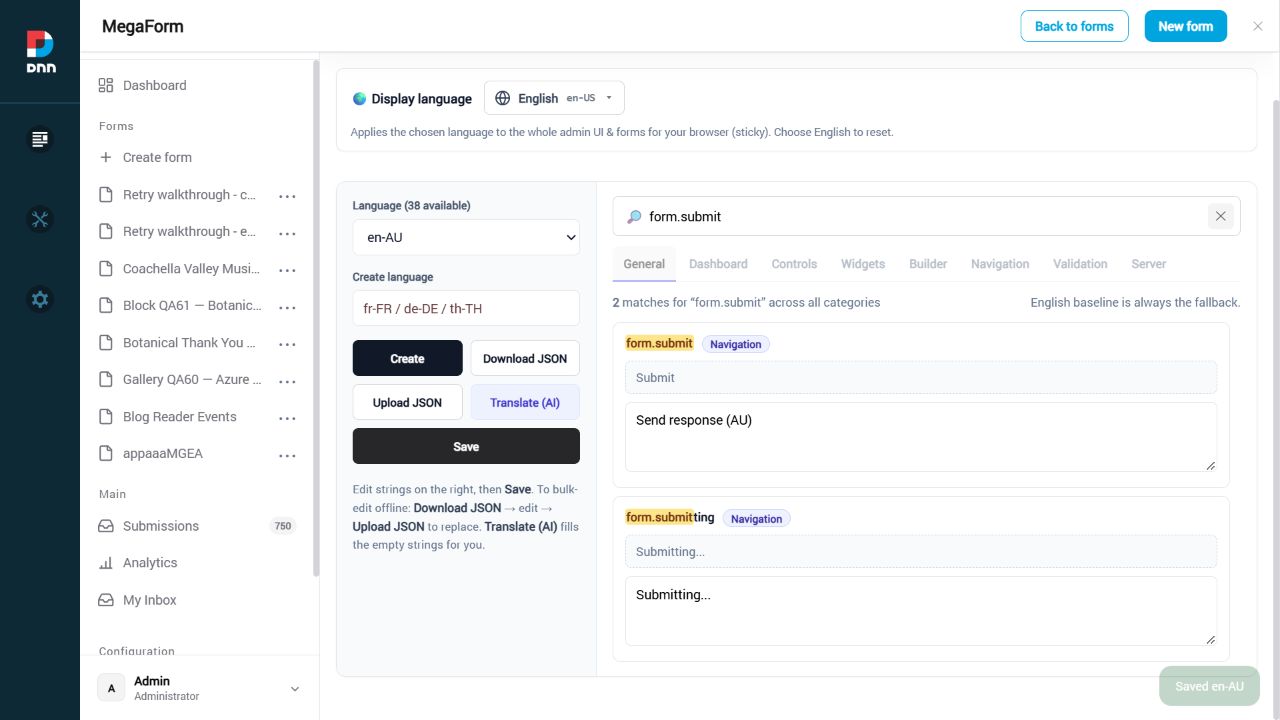This screenshot has width=1280, height=720.
Task: Click the Create language button
Action: [x=407, y=358]
